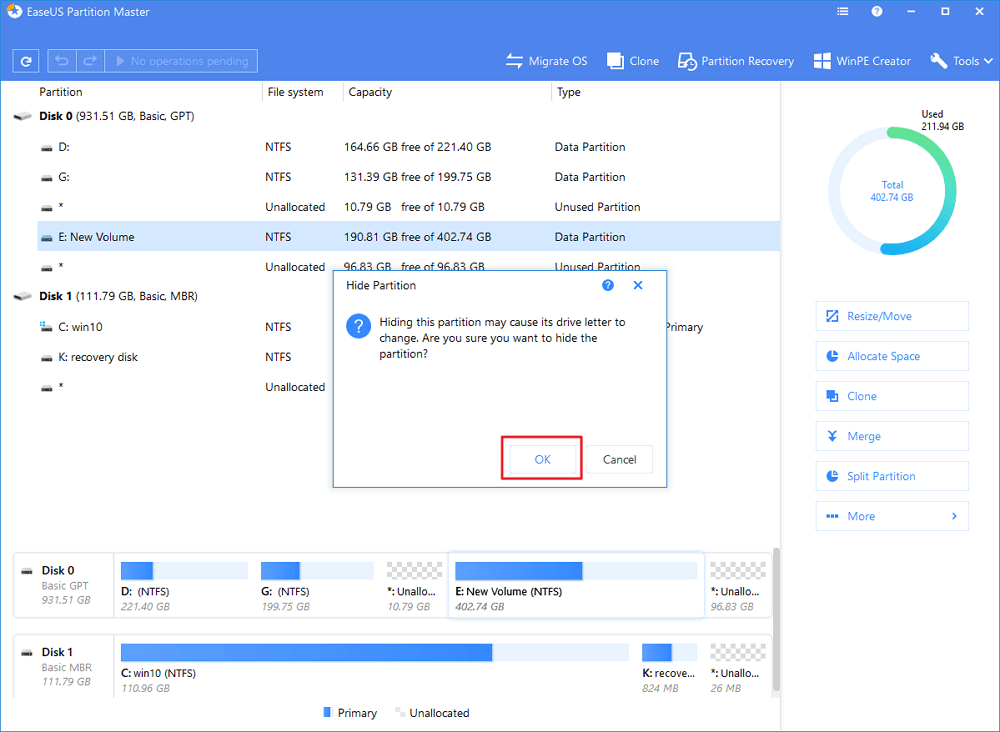Click the refresh icon in the toolbar
Image resolution: width=1000 pixels, height=732 pixels.
tap(26, 61)
